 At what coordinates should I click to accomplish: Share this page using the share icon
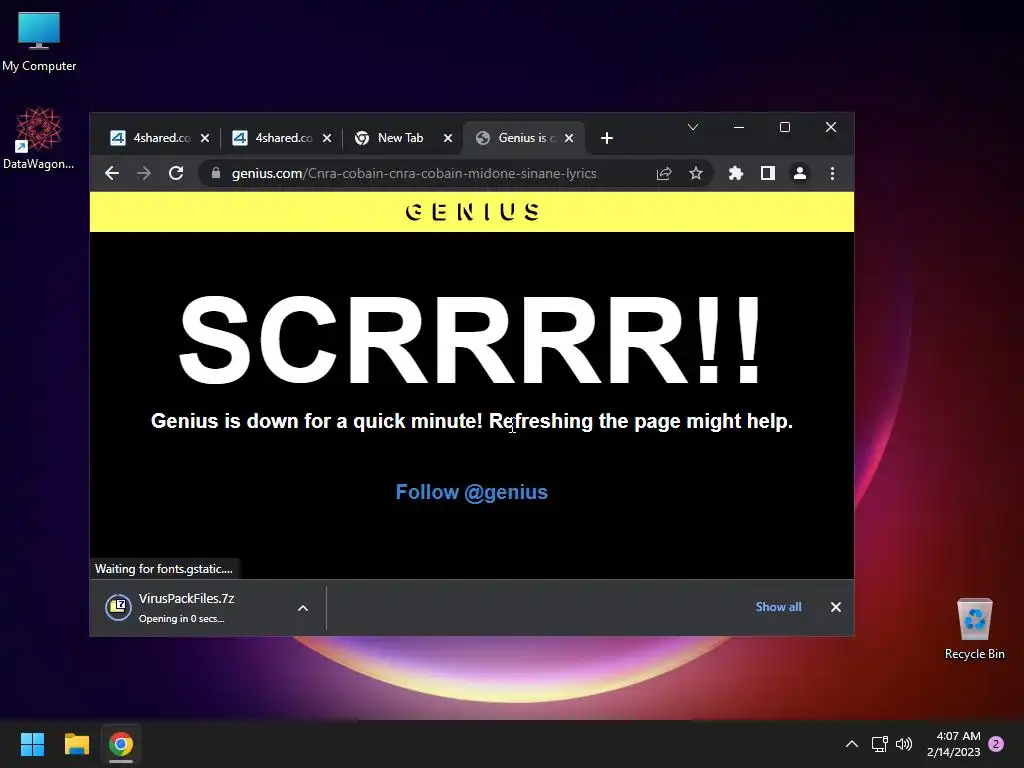coord(664,173)
